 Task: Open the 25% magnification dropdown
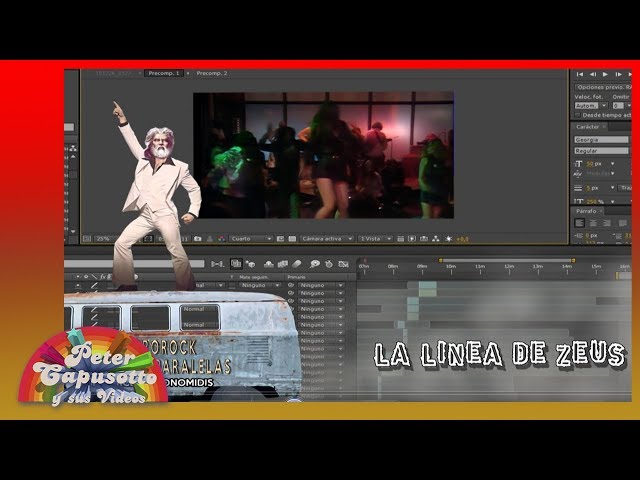105,239
